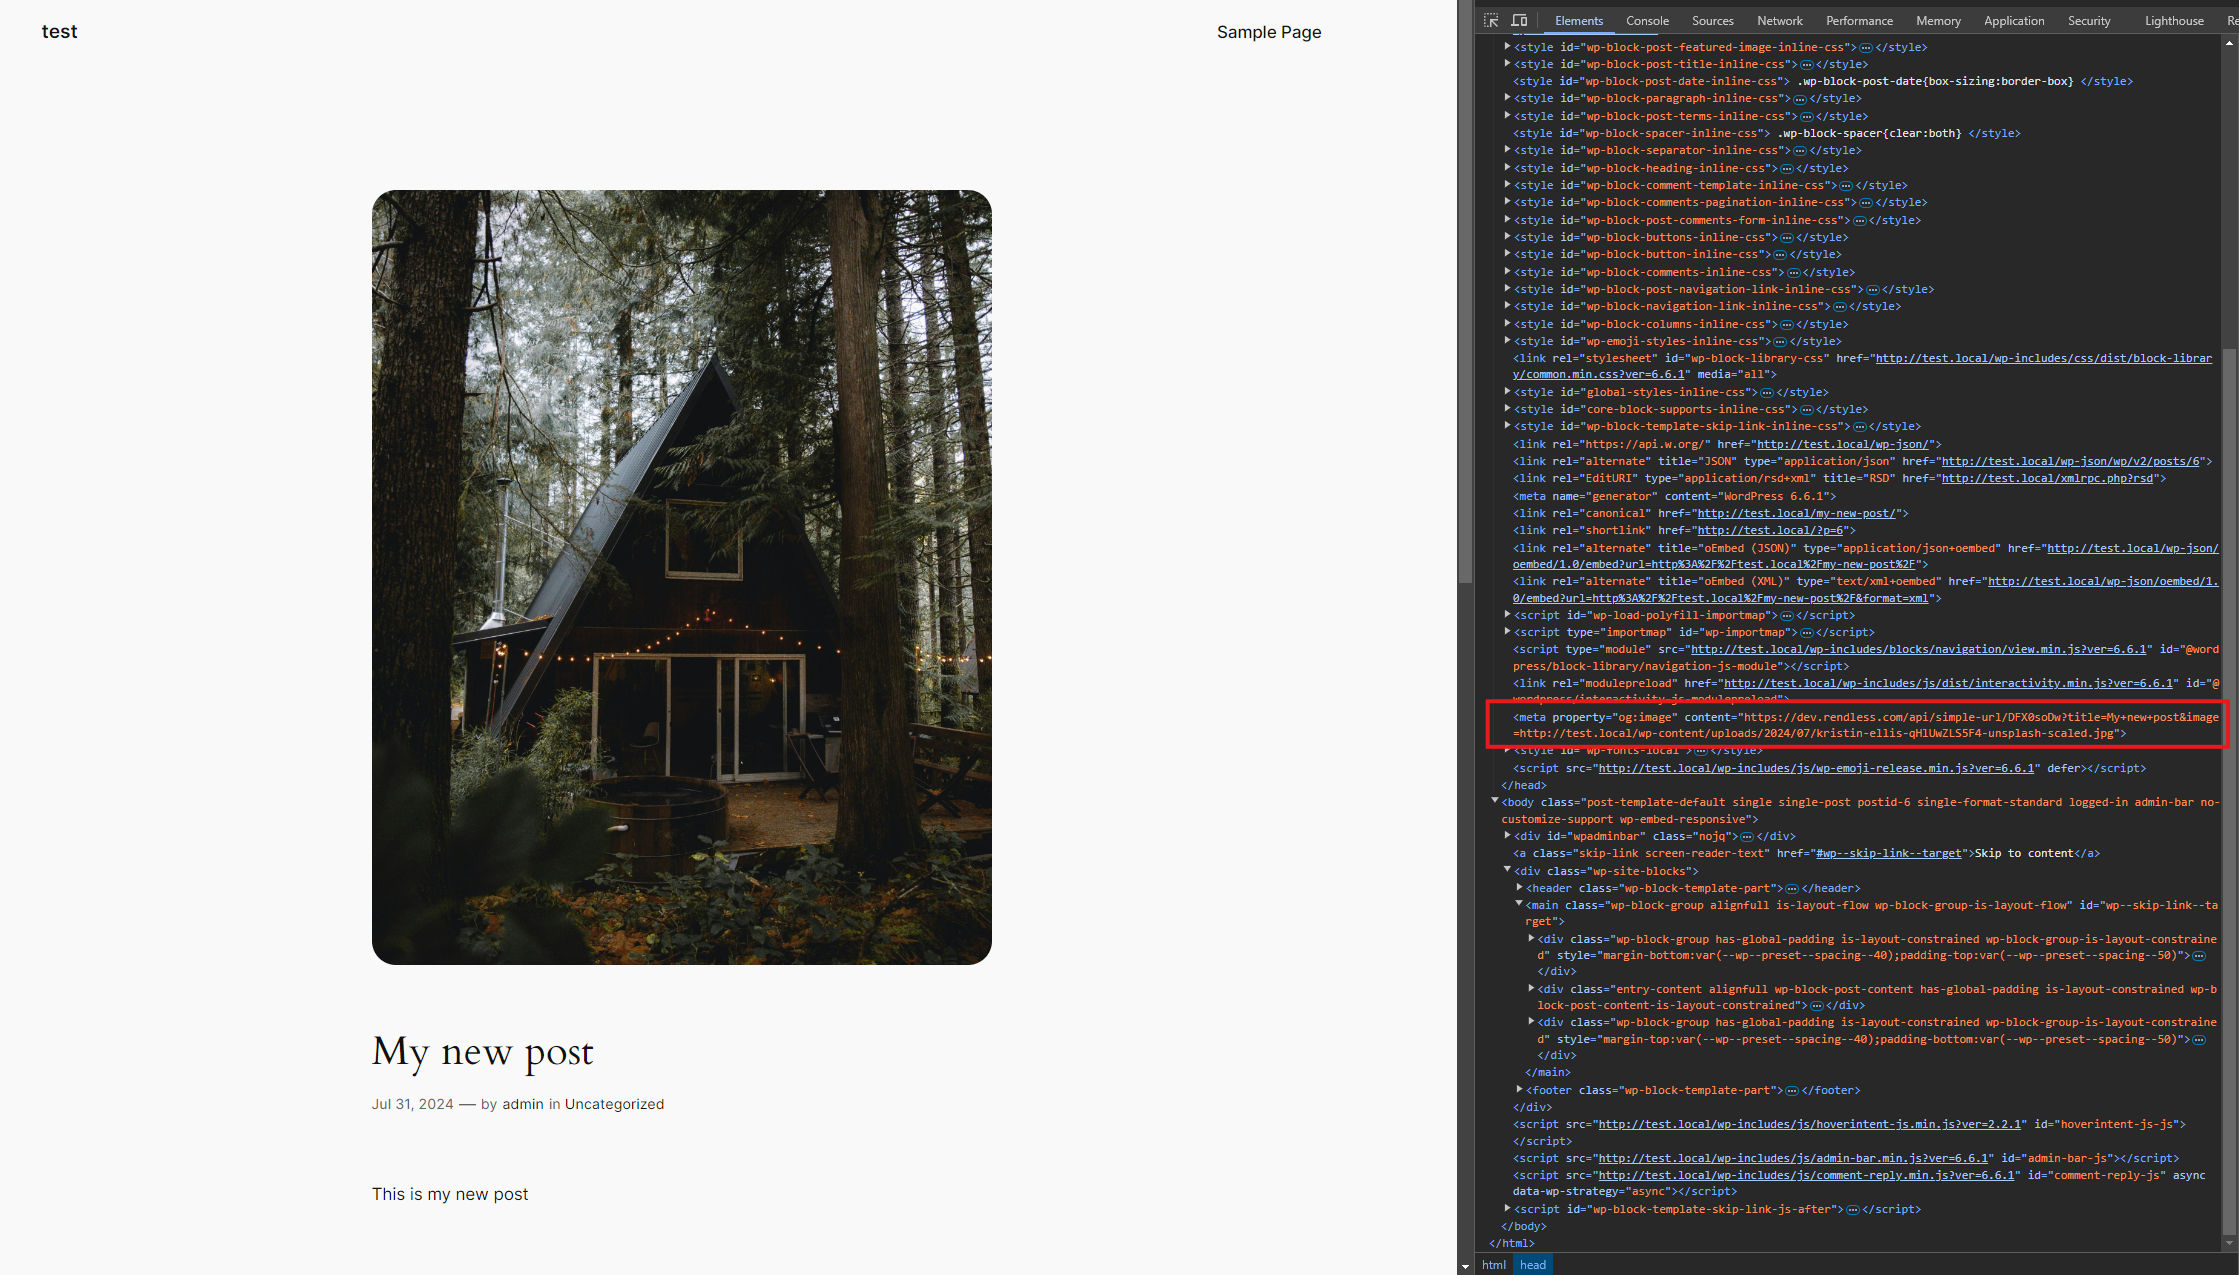Switch to the Console tab

click(x=1646, y=20)
